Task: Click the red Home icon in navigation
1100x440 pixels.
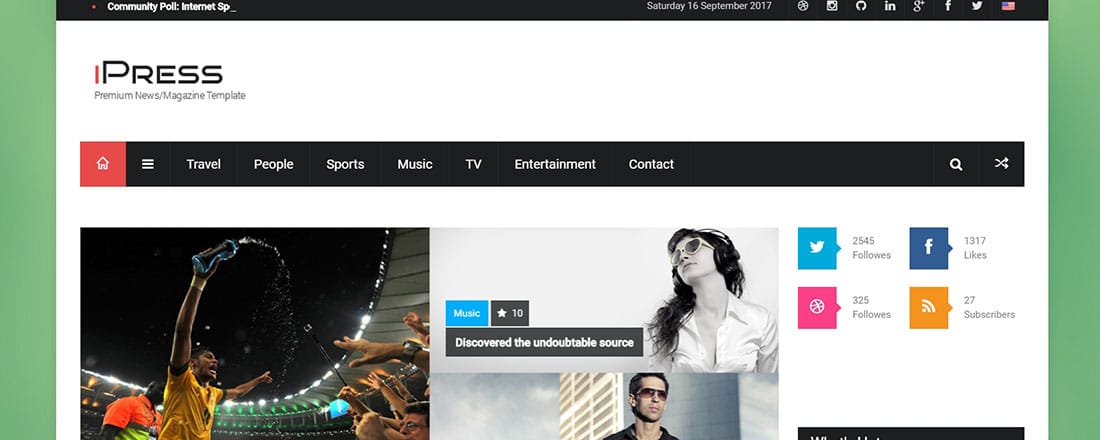Action: click(103, 164)
